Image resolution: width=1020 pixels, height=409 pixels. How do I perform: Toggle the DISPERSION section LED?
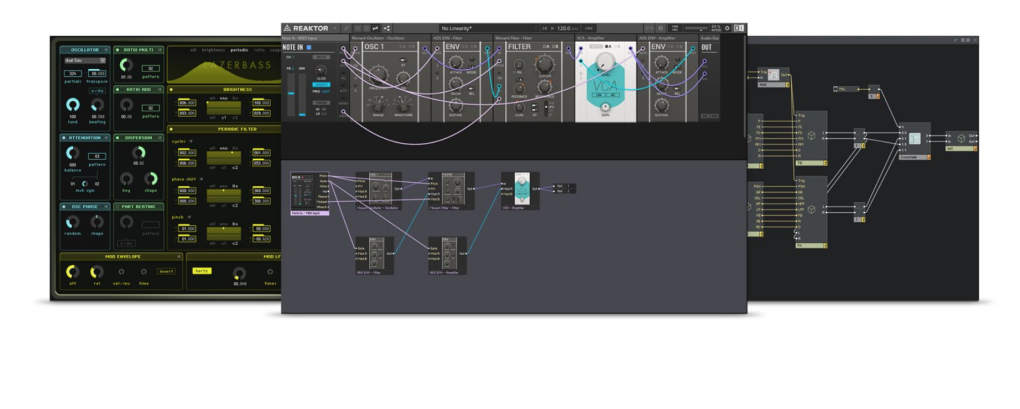click(118, 138)
